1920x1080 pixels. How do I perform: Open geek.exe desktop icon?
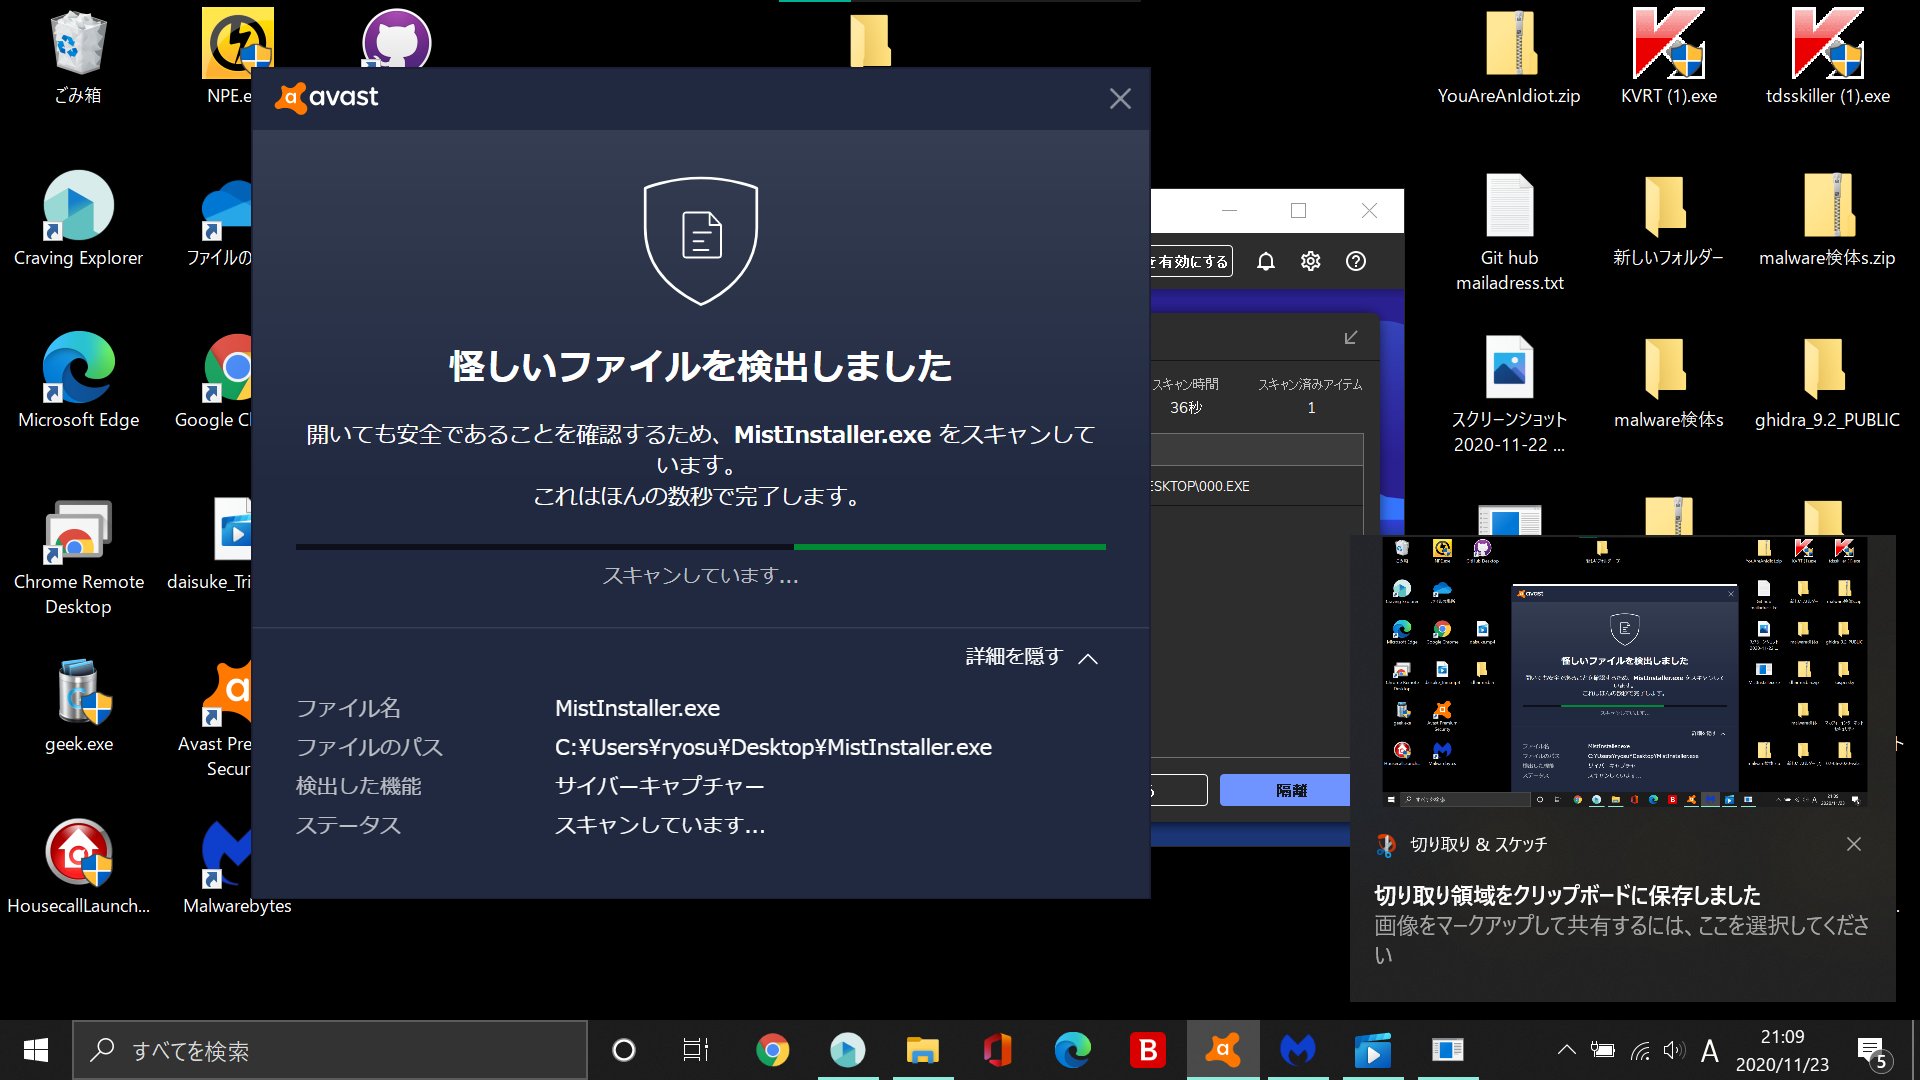[x=78, y=706]
